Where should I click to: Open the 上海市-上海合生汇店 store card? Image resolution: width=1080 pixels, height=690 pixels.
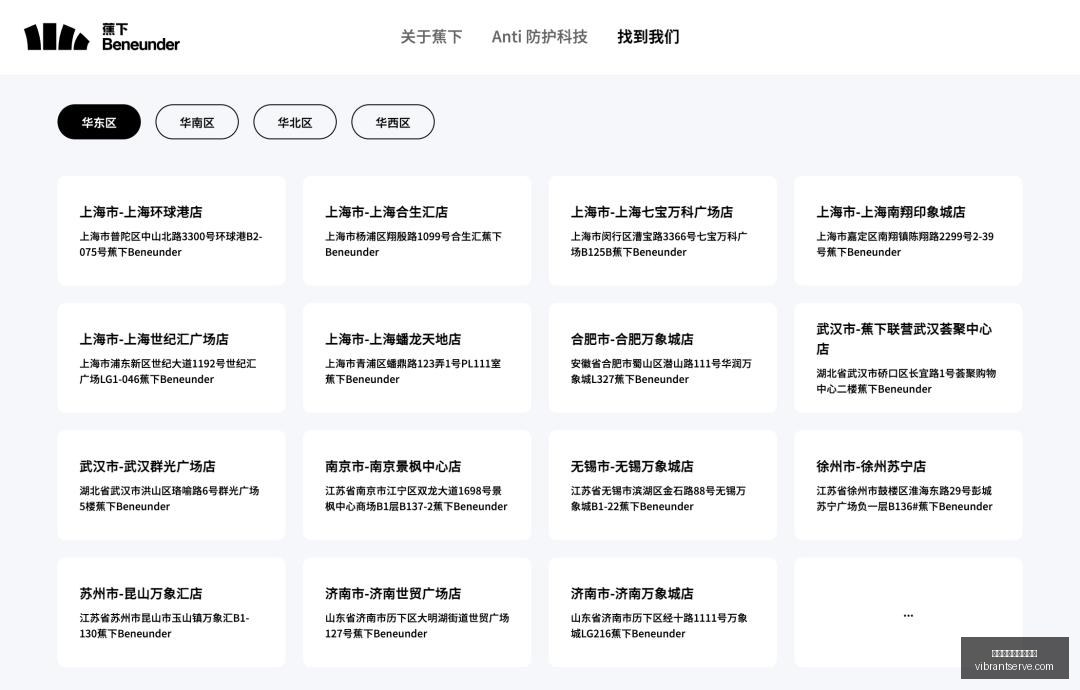(x=417, y=231)
